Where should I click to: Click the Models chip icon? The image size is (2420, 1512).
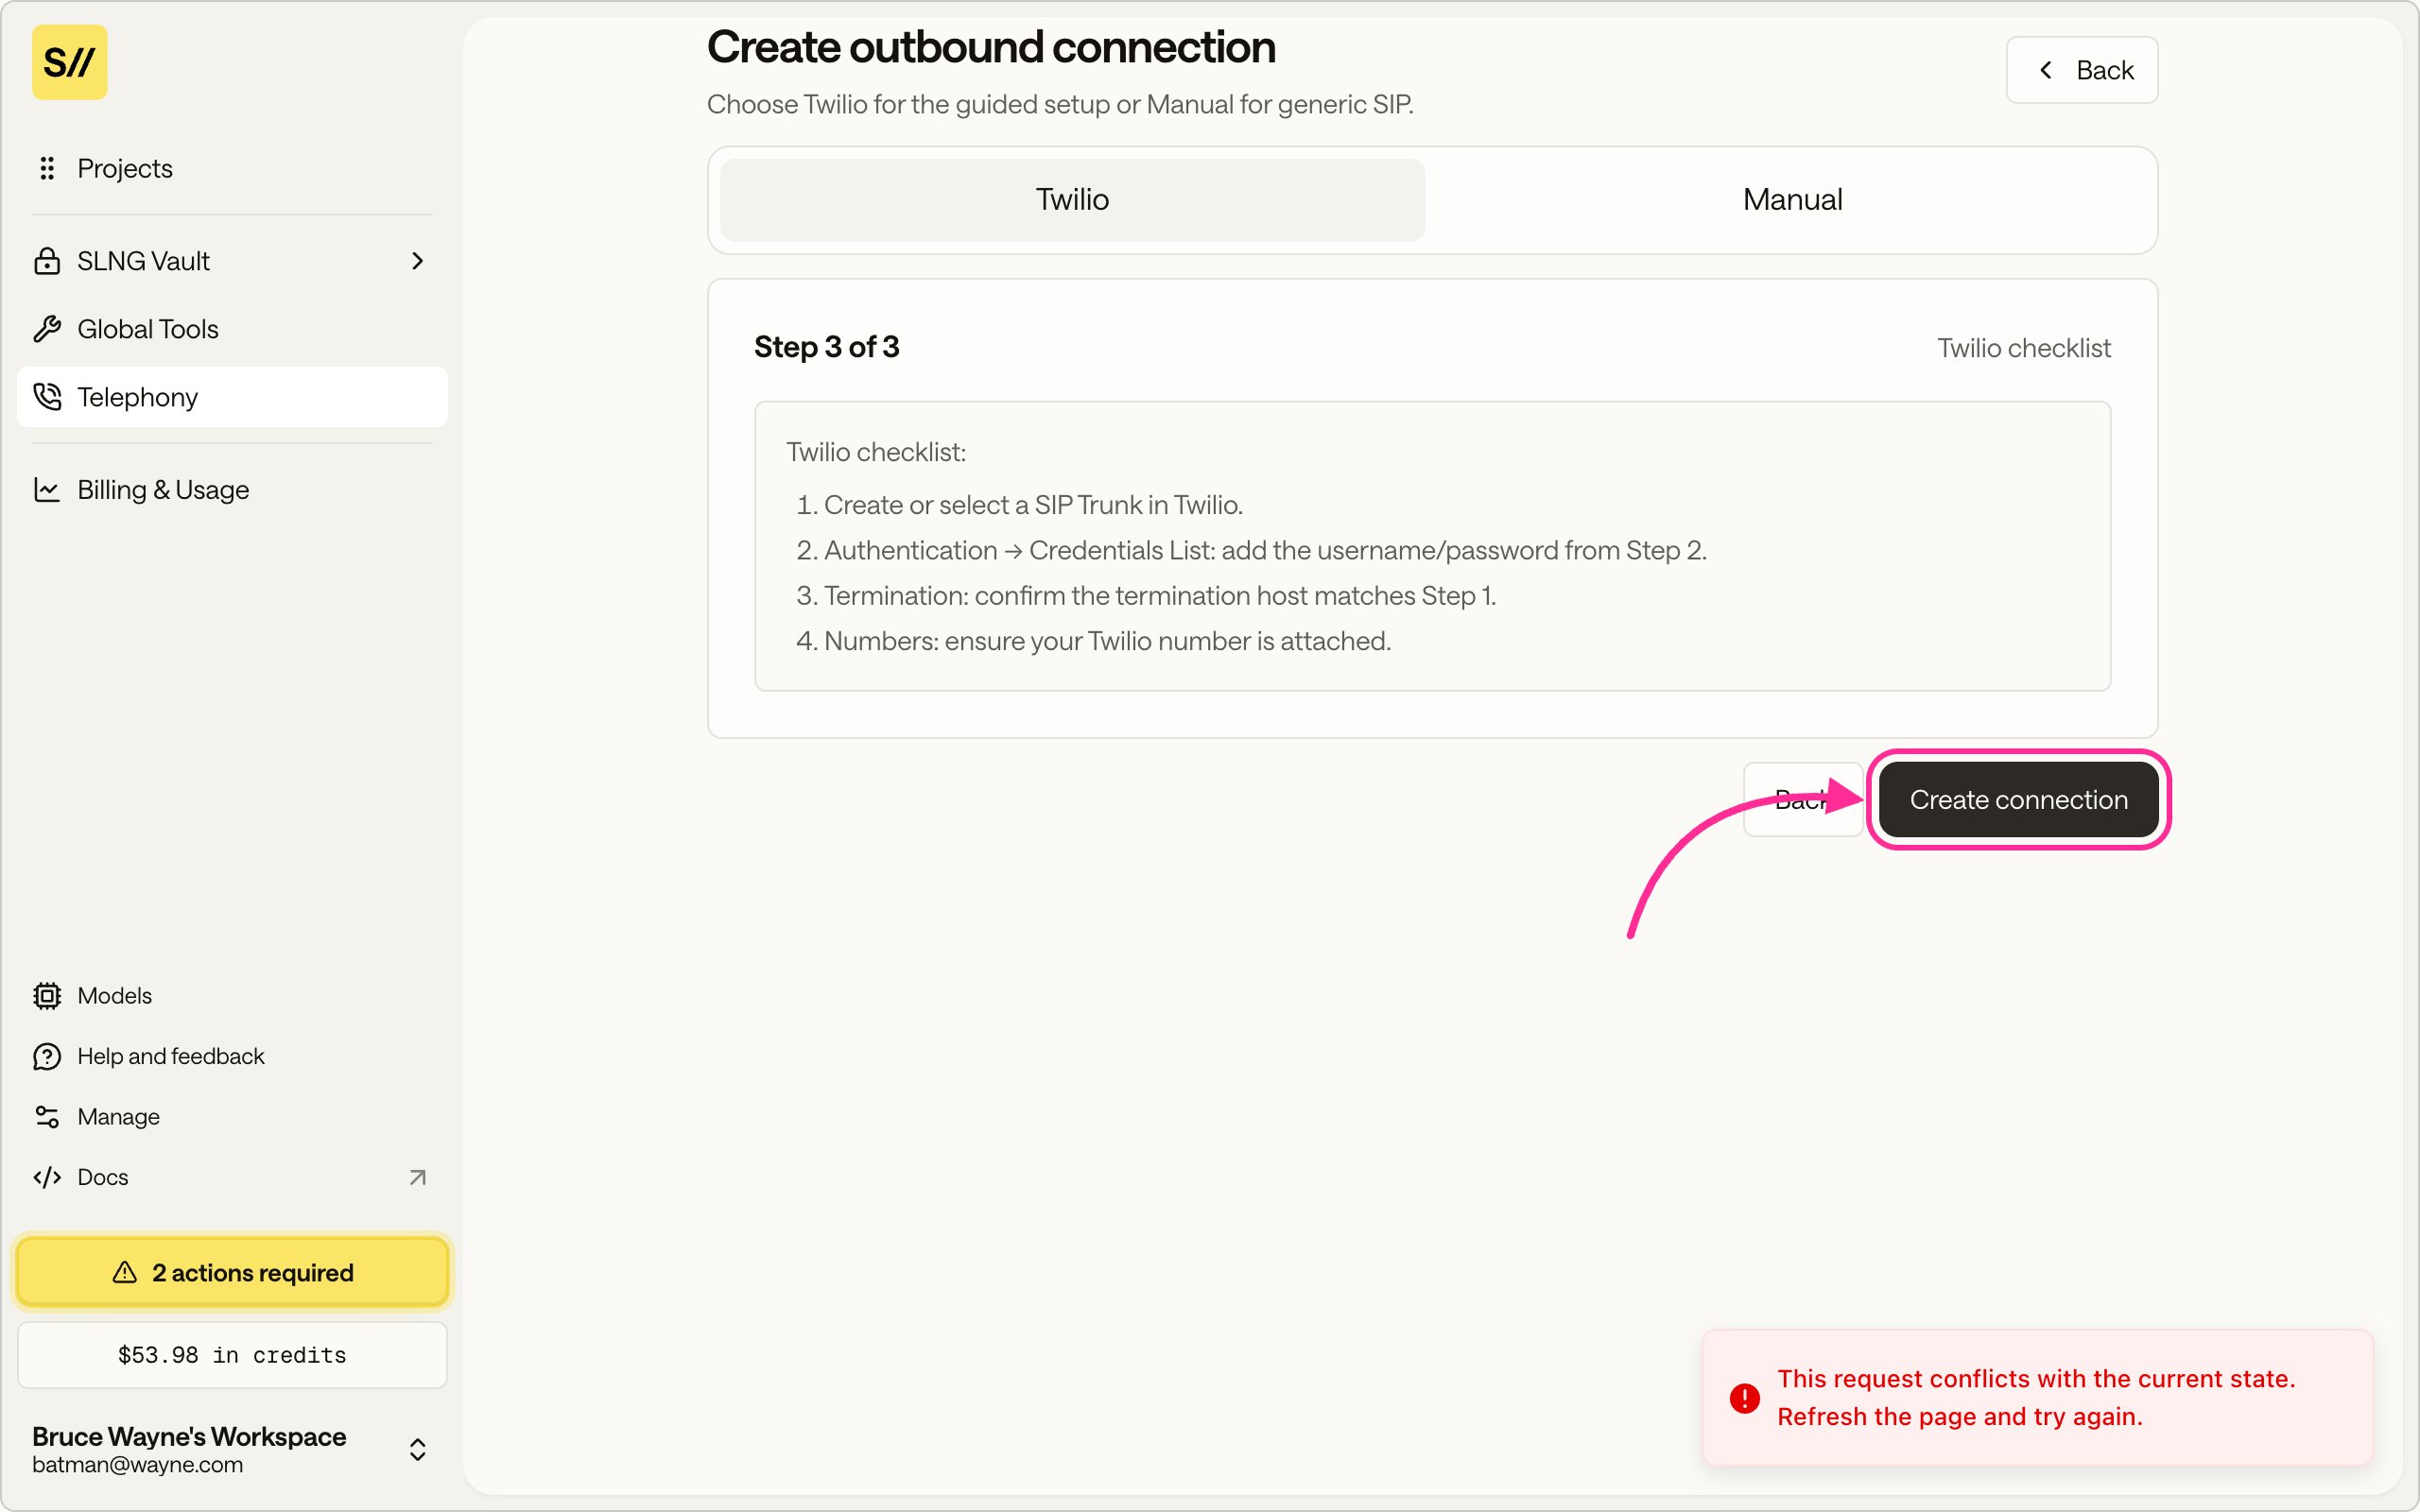coord(47,996)
